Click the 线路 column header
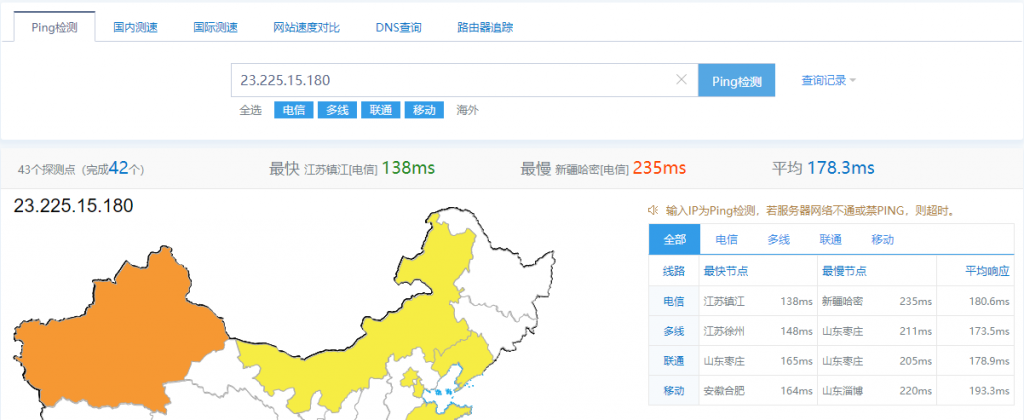The height and width of the screenshot is (420, 1024). pos(674,271)
